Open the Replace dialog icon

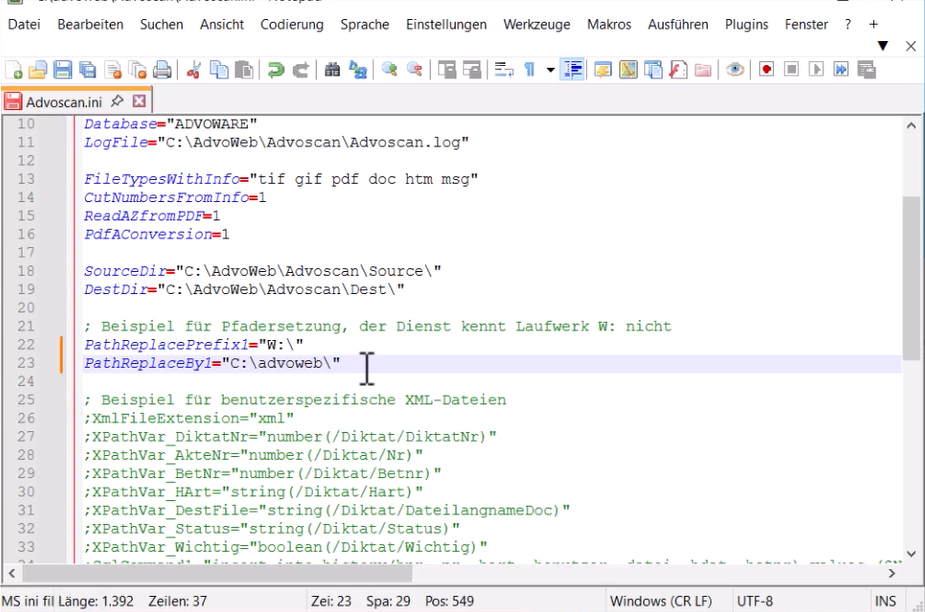[357, 70]
